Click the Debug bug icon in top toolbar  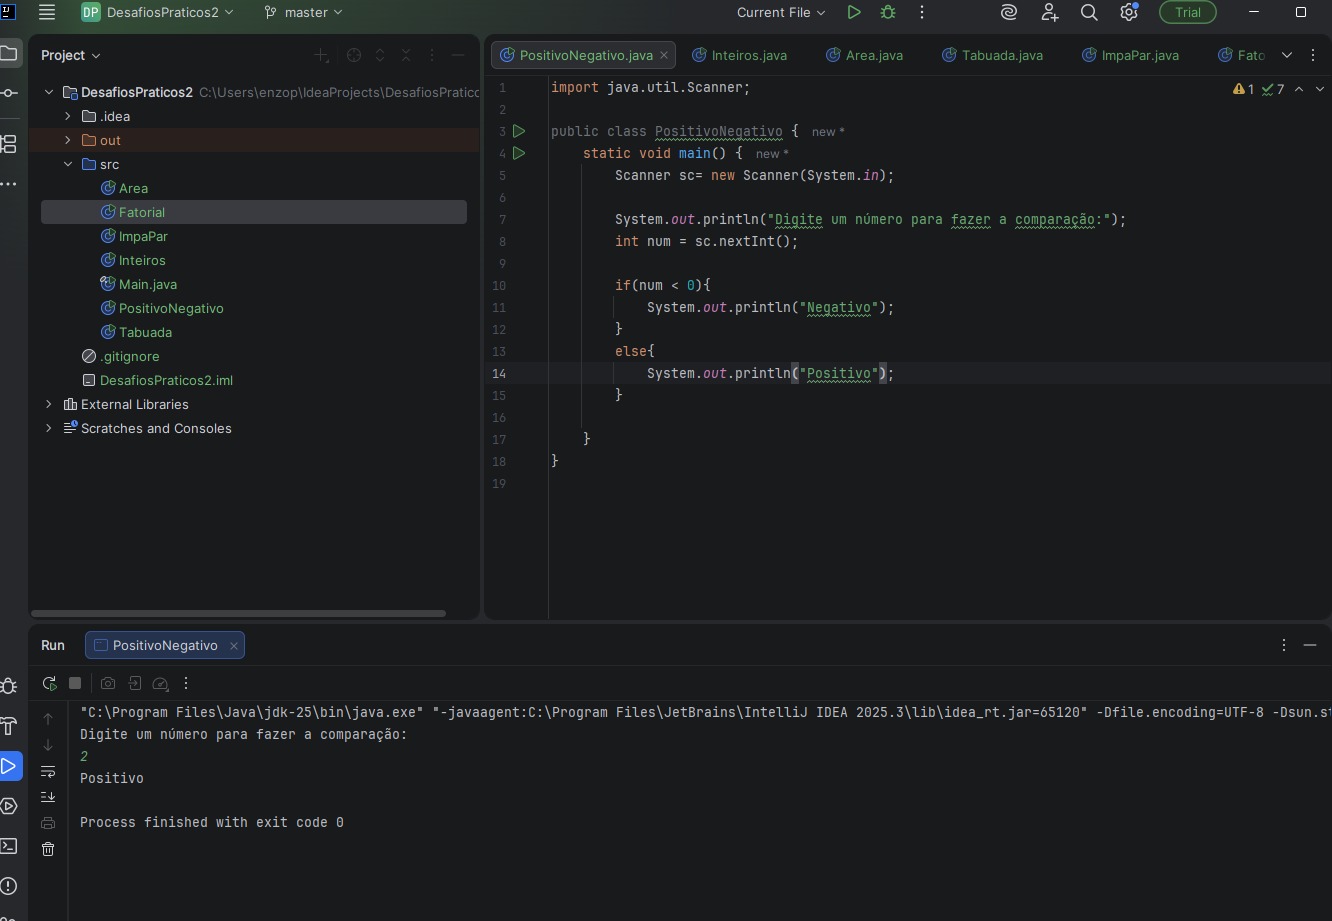tap(888, 13)
